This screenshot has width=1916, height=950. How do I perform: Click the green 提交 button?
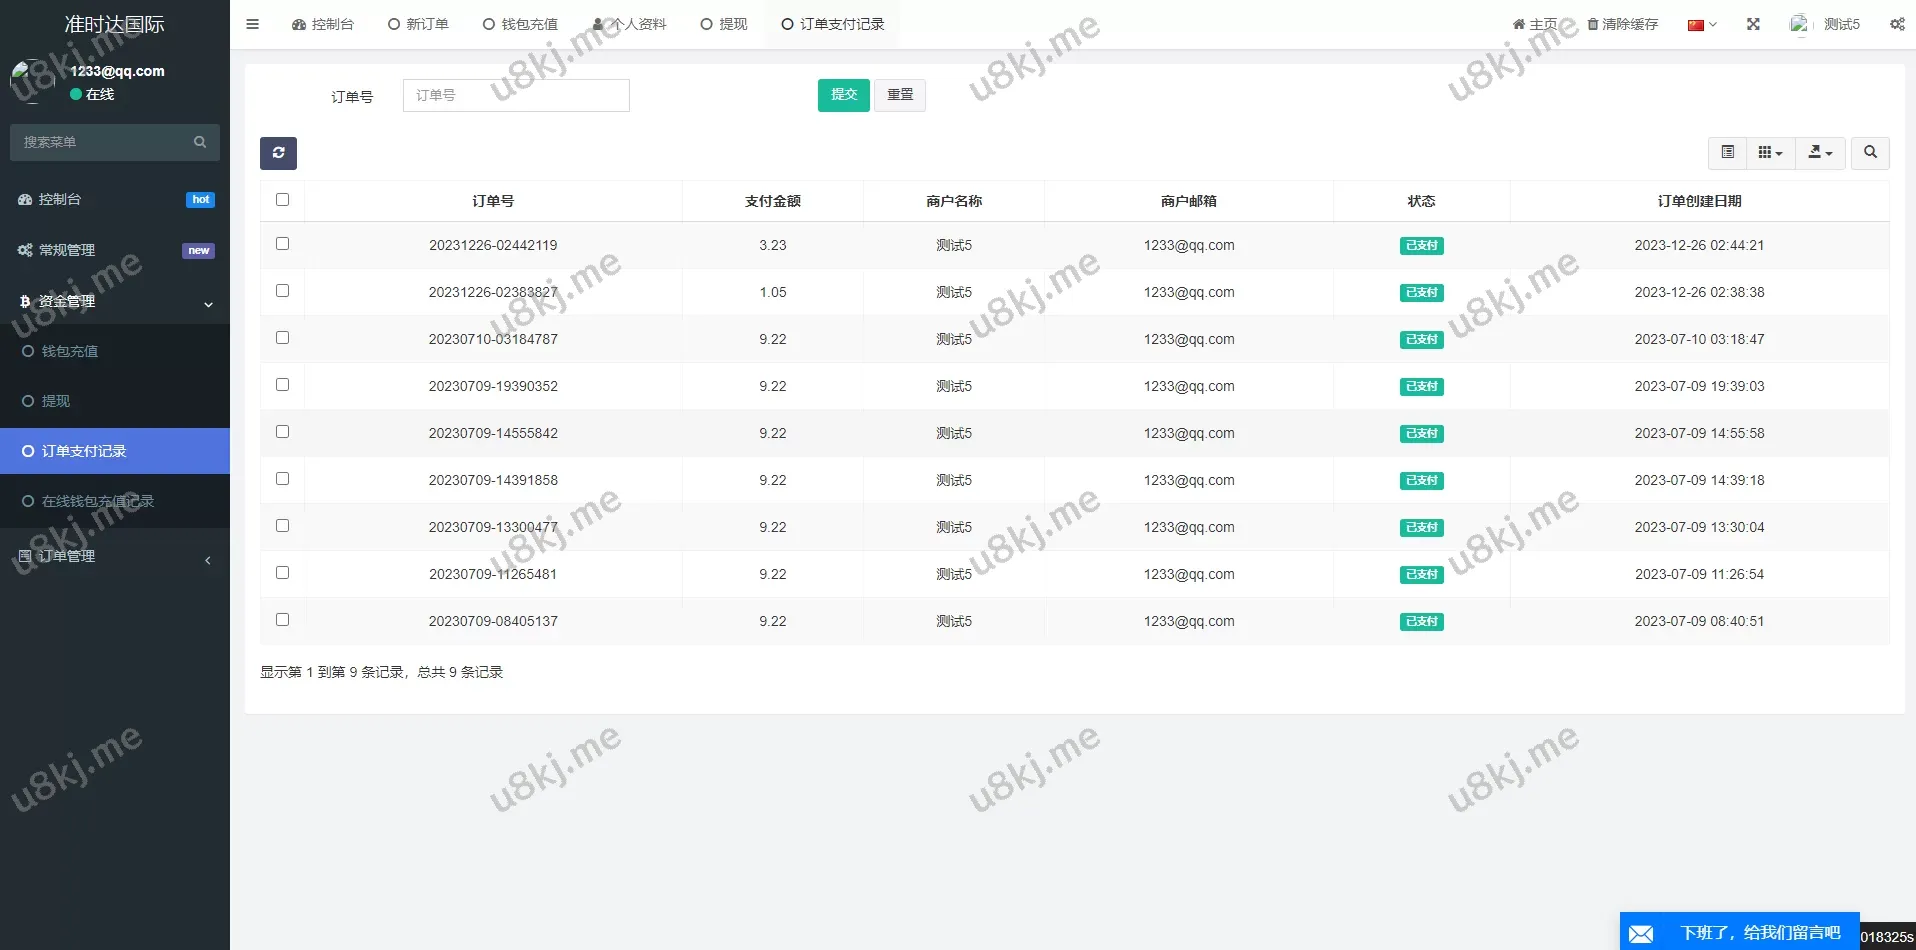(843, 95)
